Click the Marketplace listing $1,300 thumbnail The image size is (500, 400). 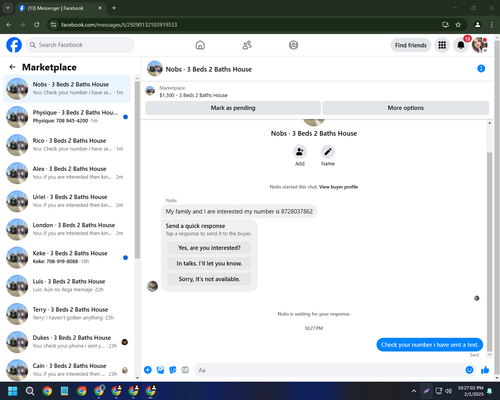tap(150, 91)
